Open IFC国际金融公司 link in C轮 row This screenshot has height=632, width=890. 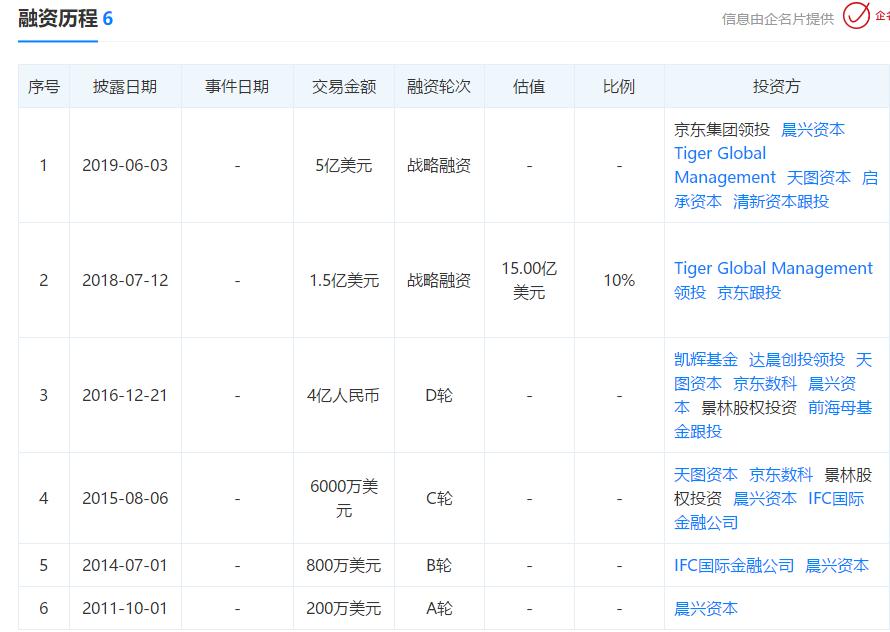coord(836,497)
